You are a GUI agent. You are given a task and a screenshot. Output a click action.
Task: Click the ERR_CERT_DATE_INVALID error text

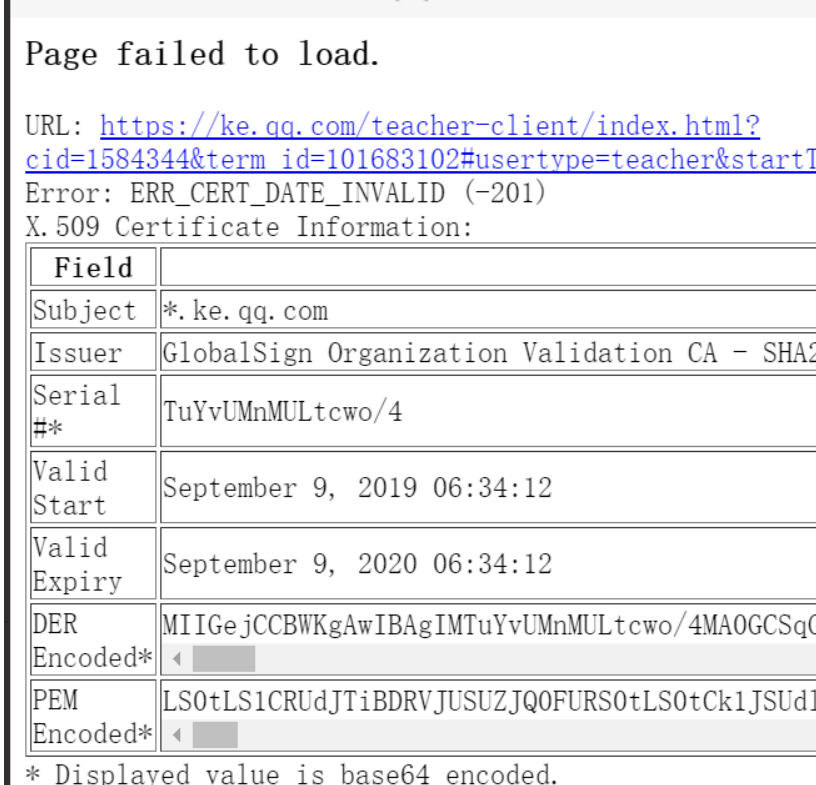286,193
